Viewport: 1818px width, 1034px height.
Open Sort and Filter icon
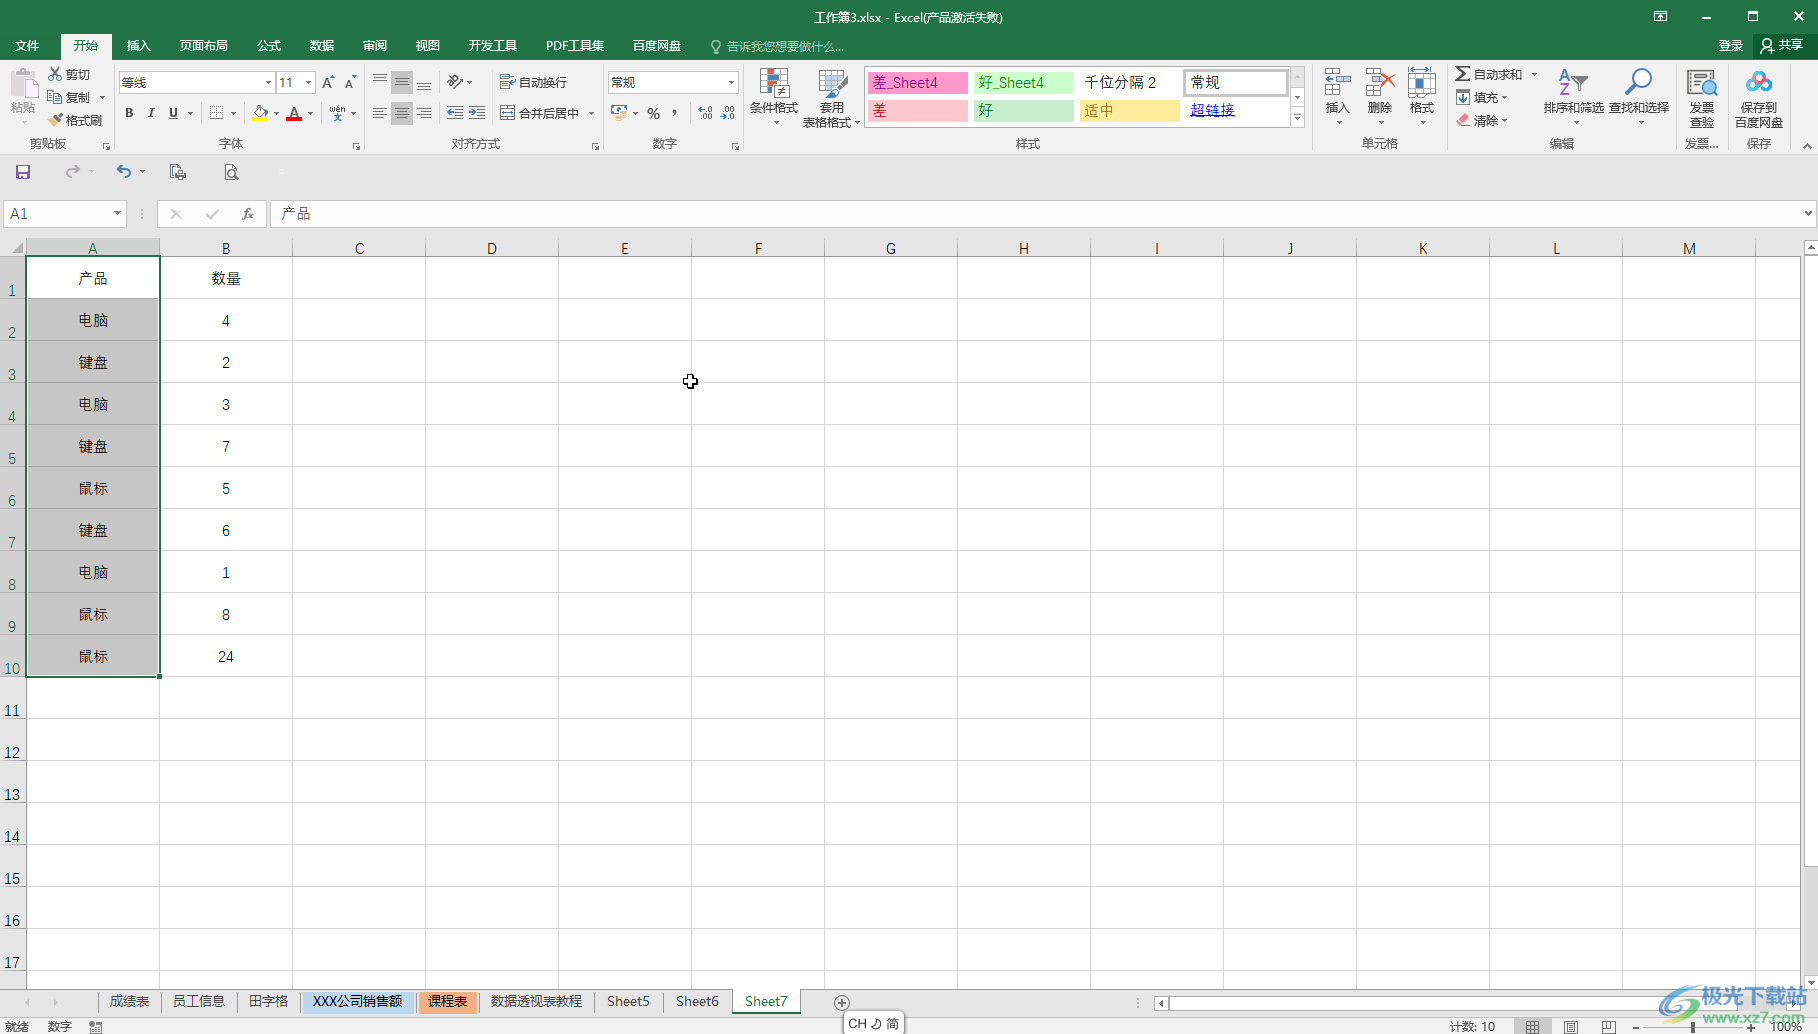point(1573,83)
